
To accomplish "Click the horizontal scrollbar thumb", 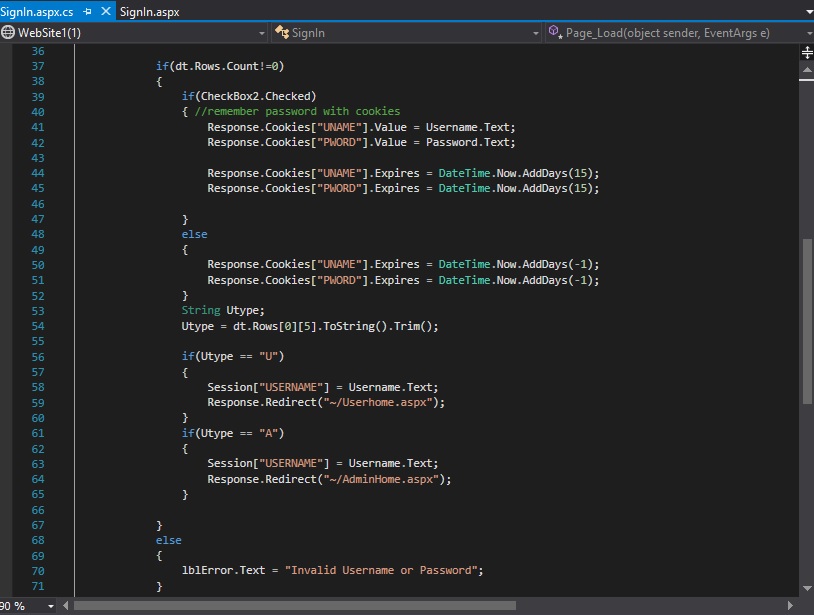I will coord(295,605).
